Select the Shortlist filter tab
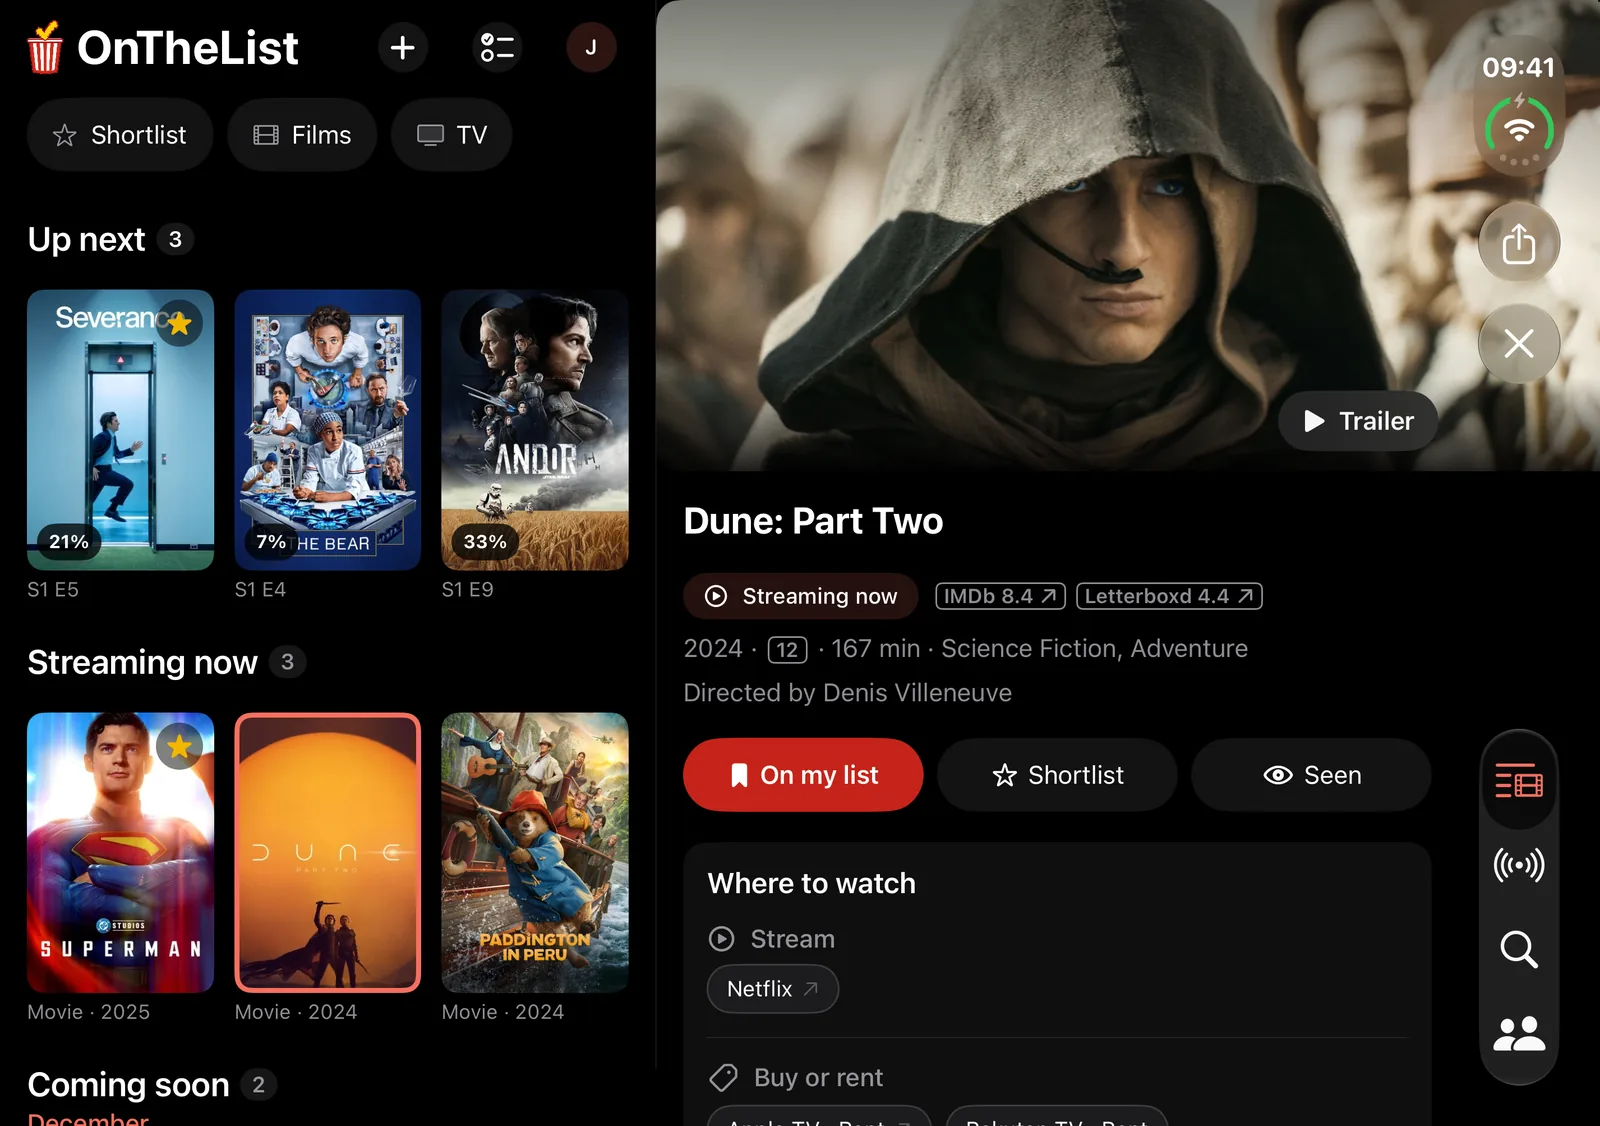 (120, 135)
